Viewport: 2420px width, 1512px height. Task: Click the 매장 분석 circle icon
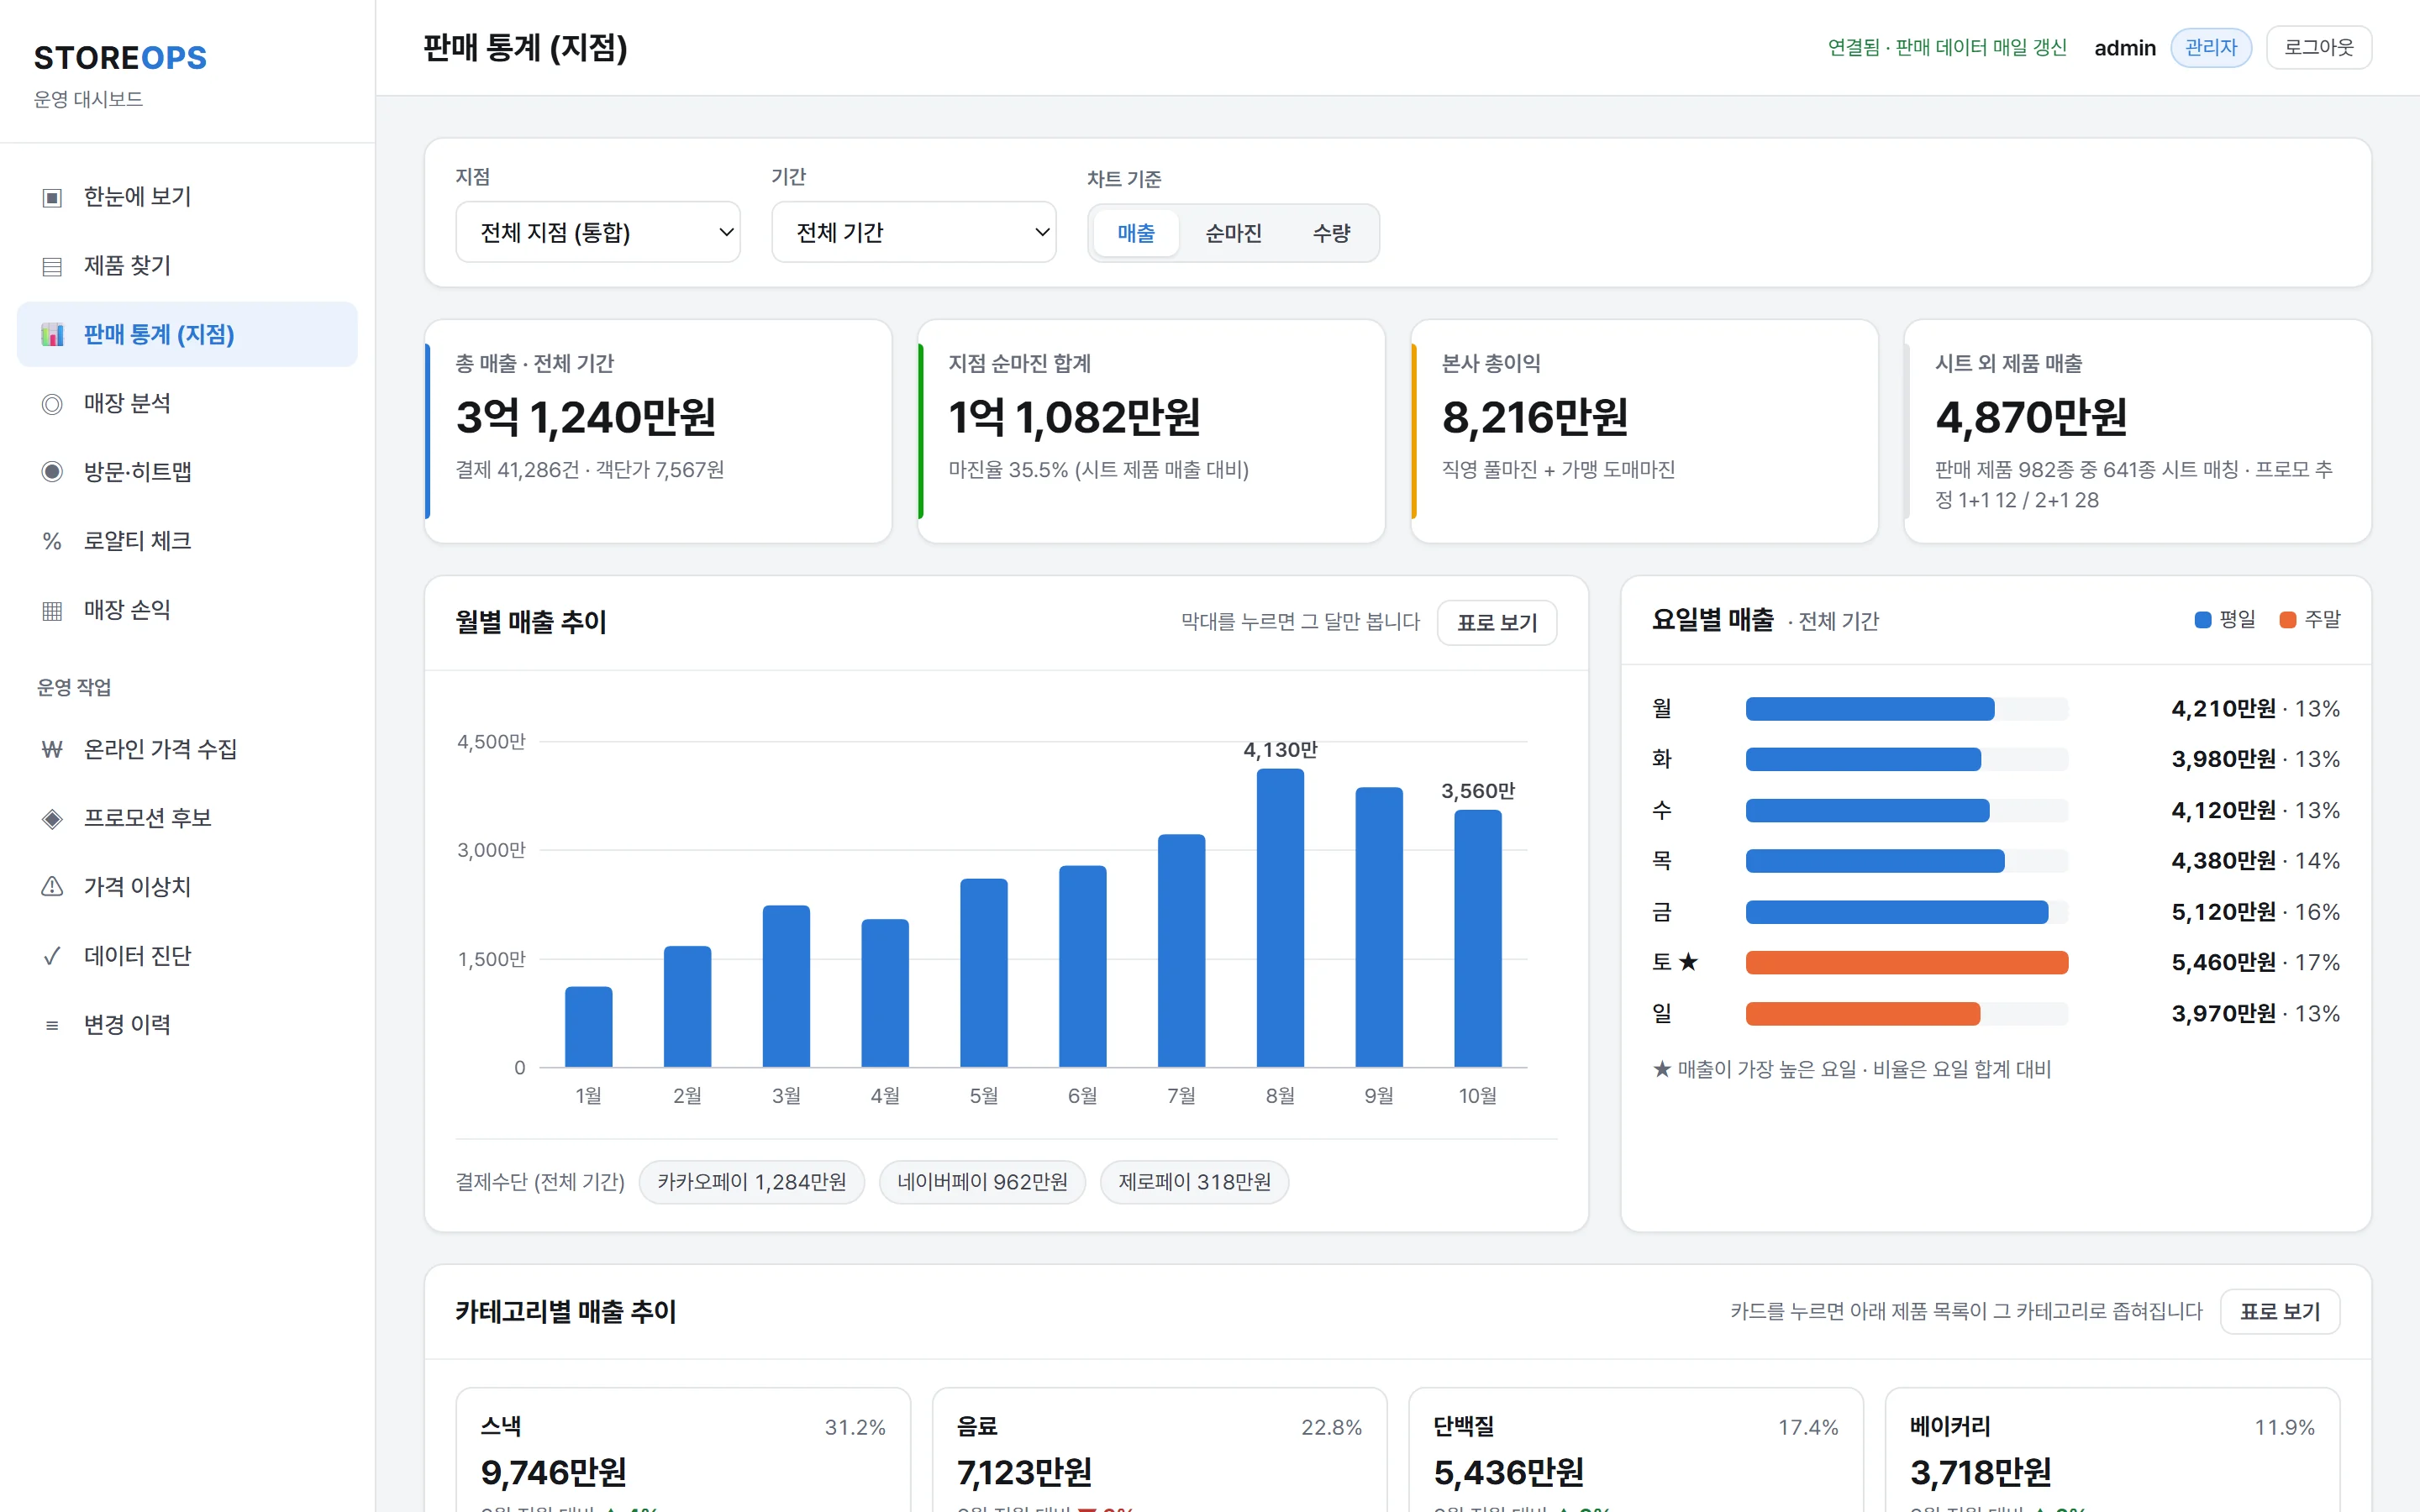(x=52, y=404)
